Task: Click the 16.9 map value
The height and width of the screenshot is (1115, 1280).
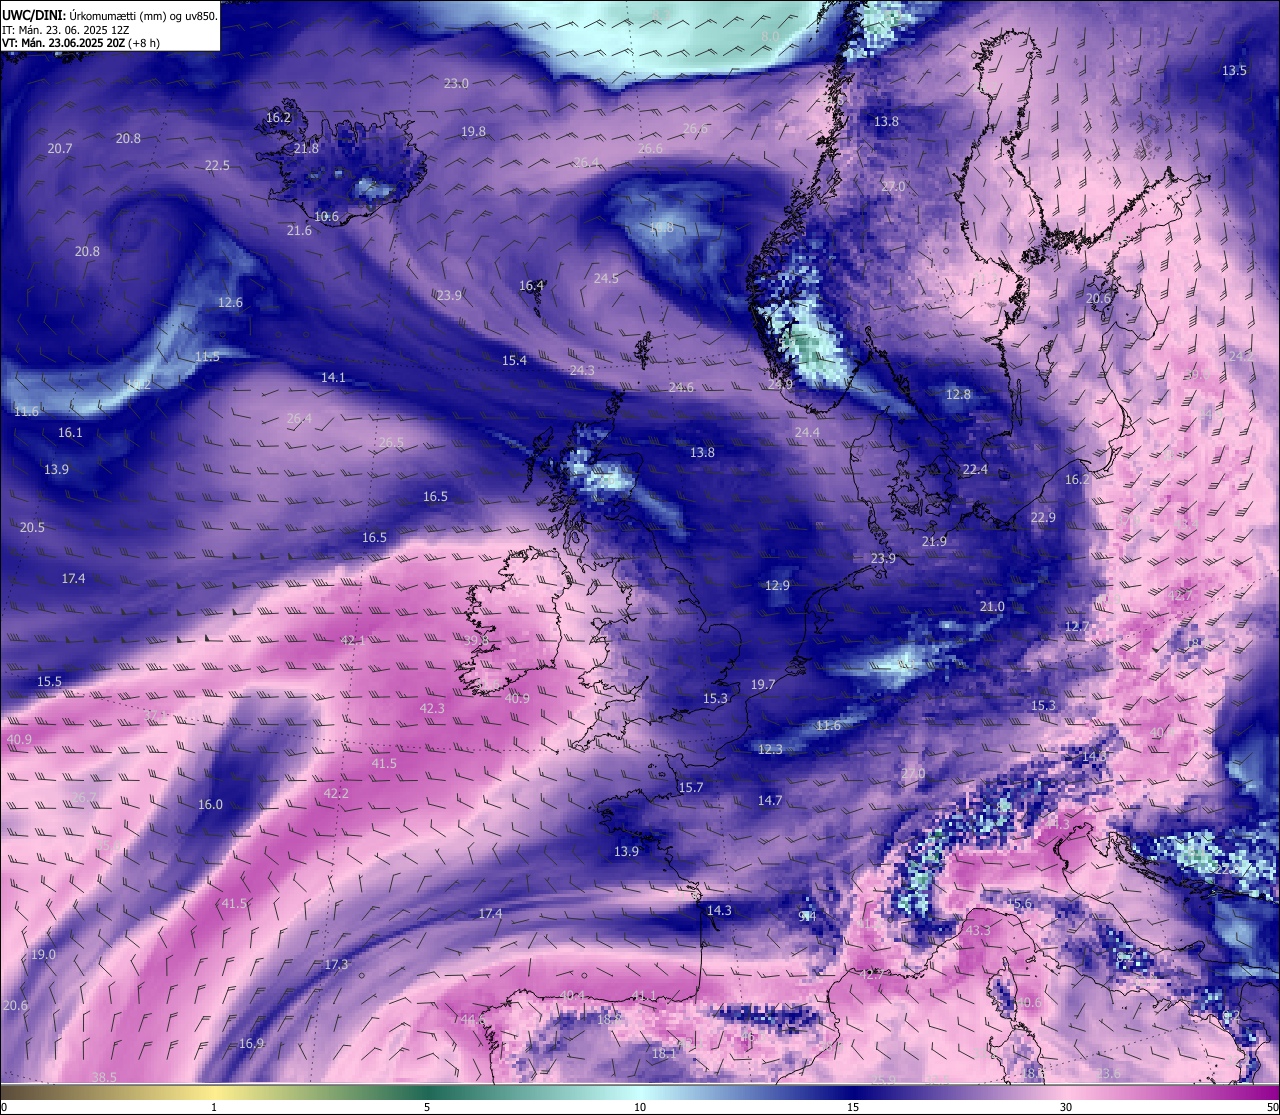Action: point(251,1043)
